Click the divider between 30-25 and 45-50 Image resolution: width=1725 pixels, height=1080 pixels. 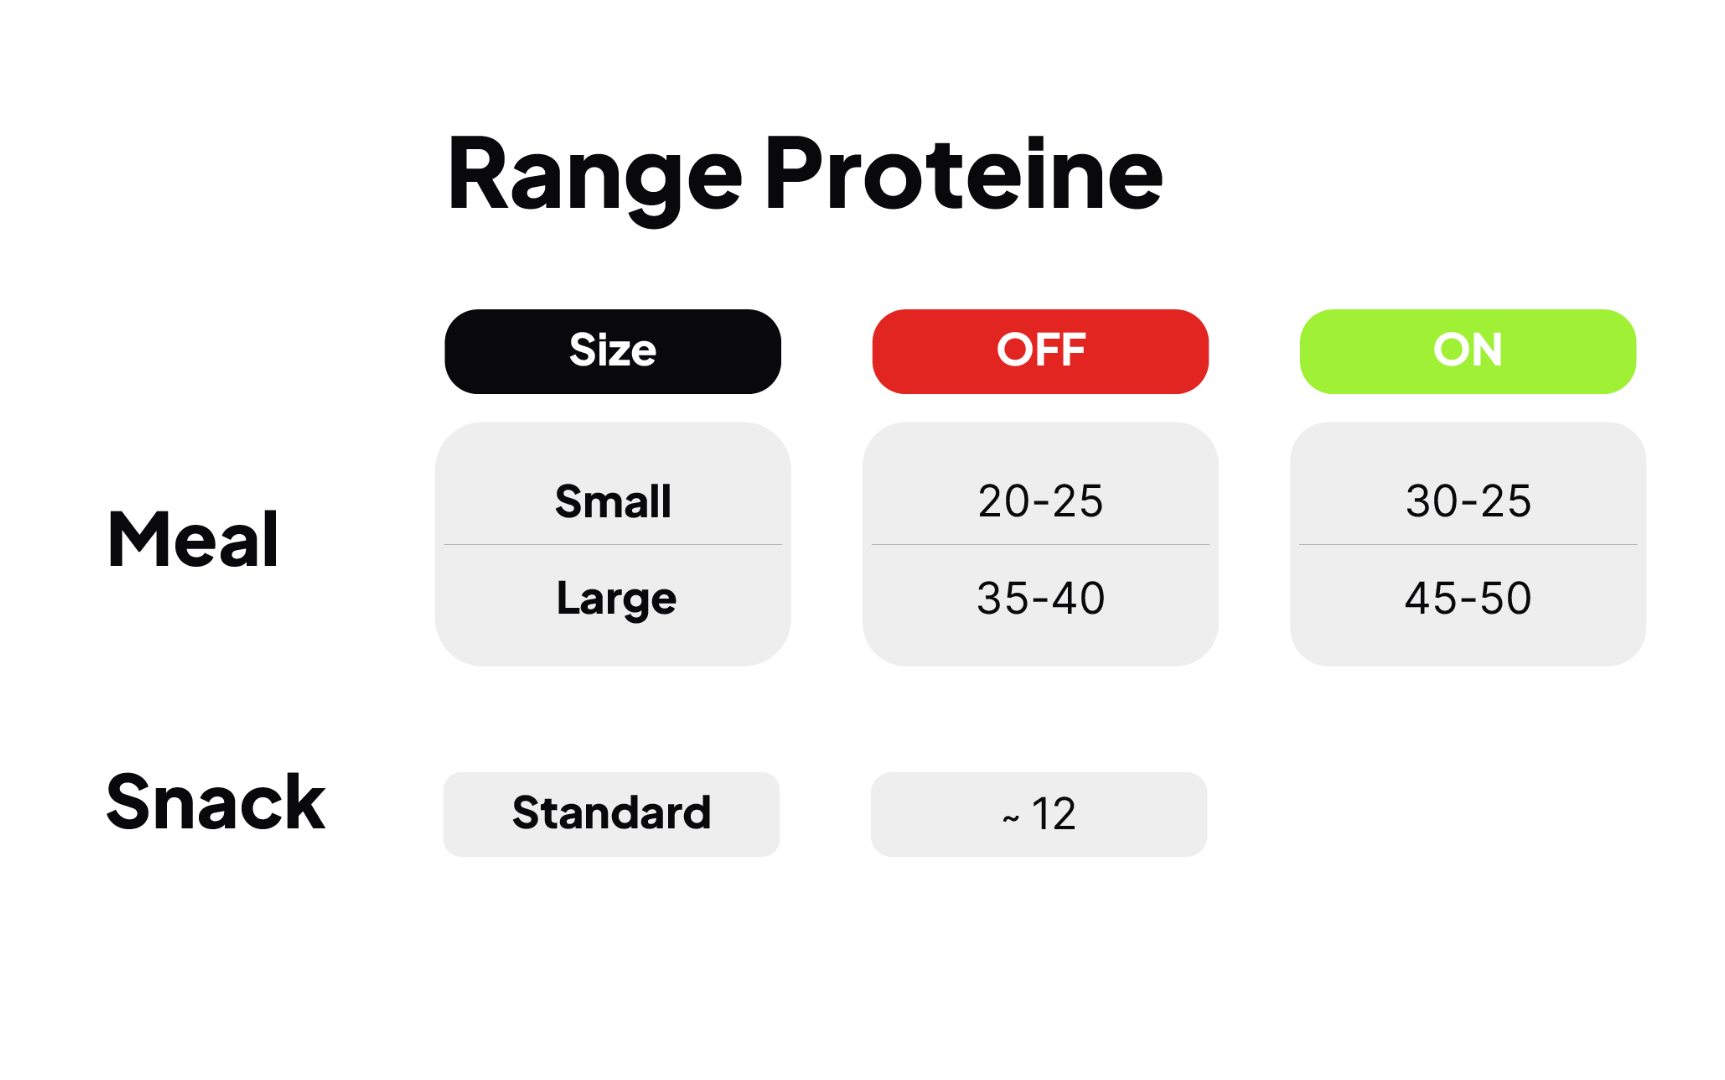point(1467,545)
